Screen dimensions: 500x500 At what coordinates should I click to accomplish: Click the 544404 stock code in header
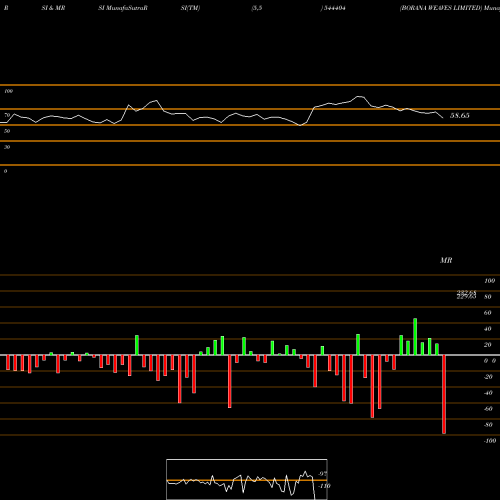pos(334,8)
